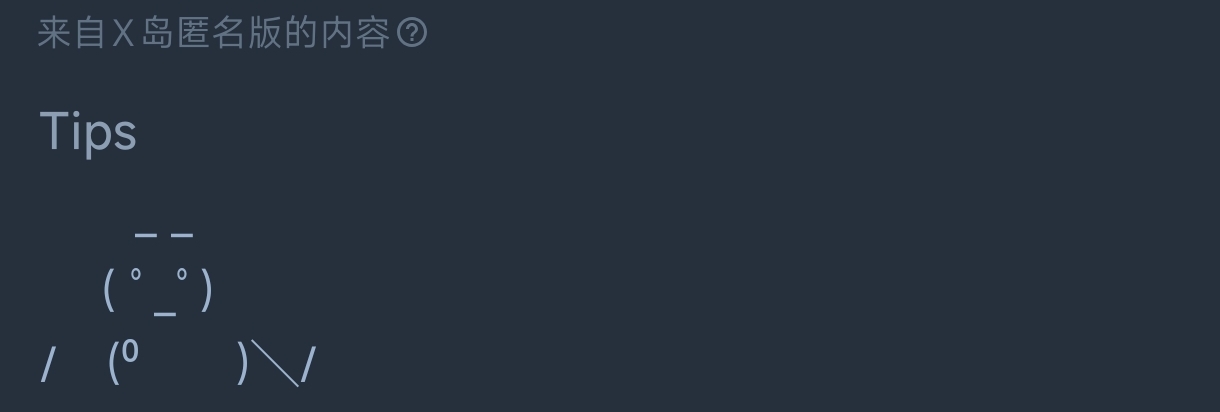Click the question mark help icon
This screenshot has height=412, width=1220.
[412, 34]
